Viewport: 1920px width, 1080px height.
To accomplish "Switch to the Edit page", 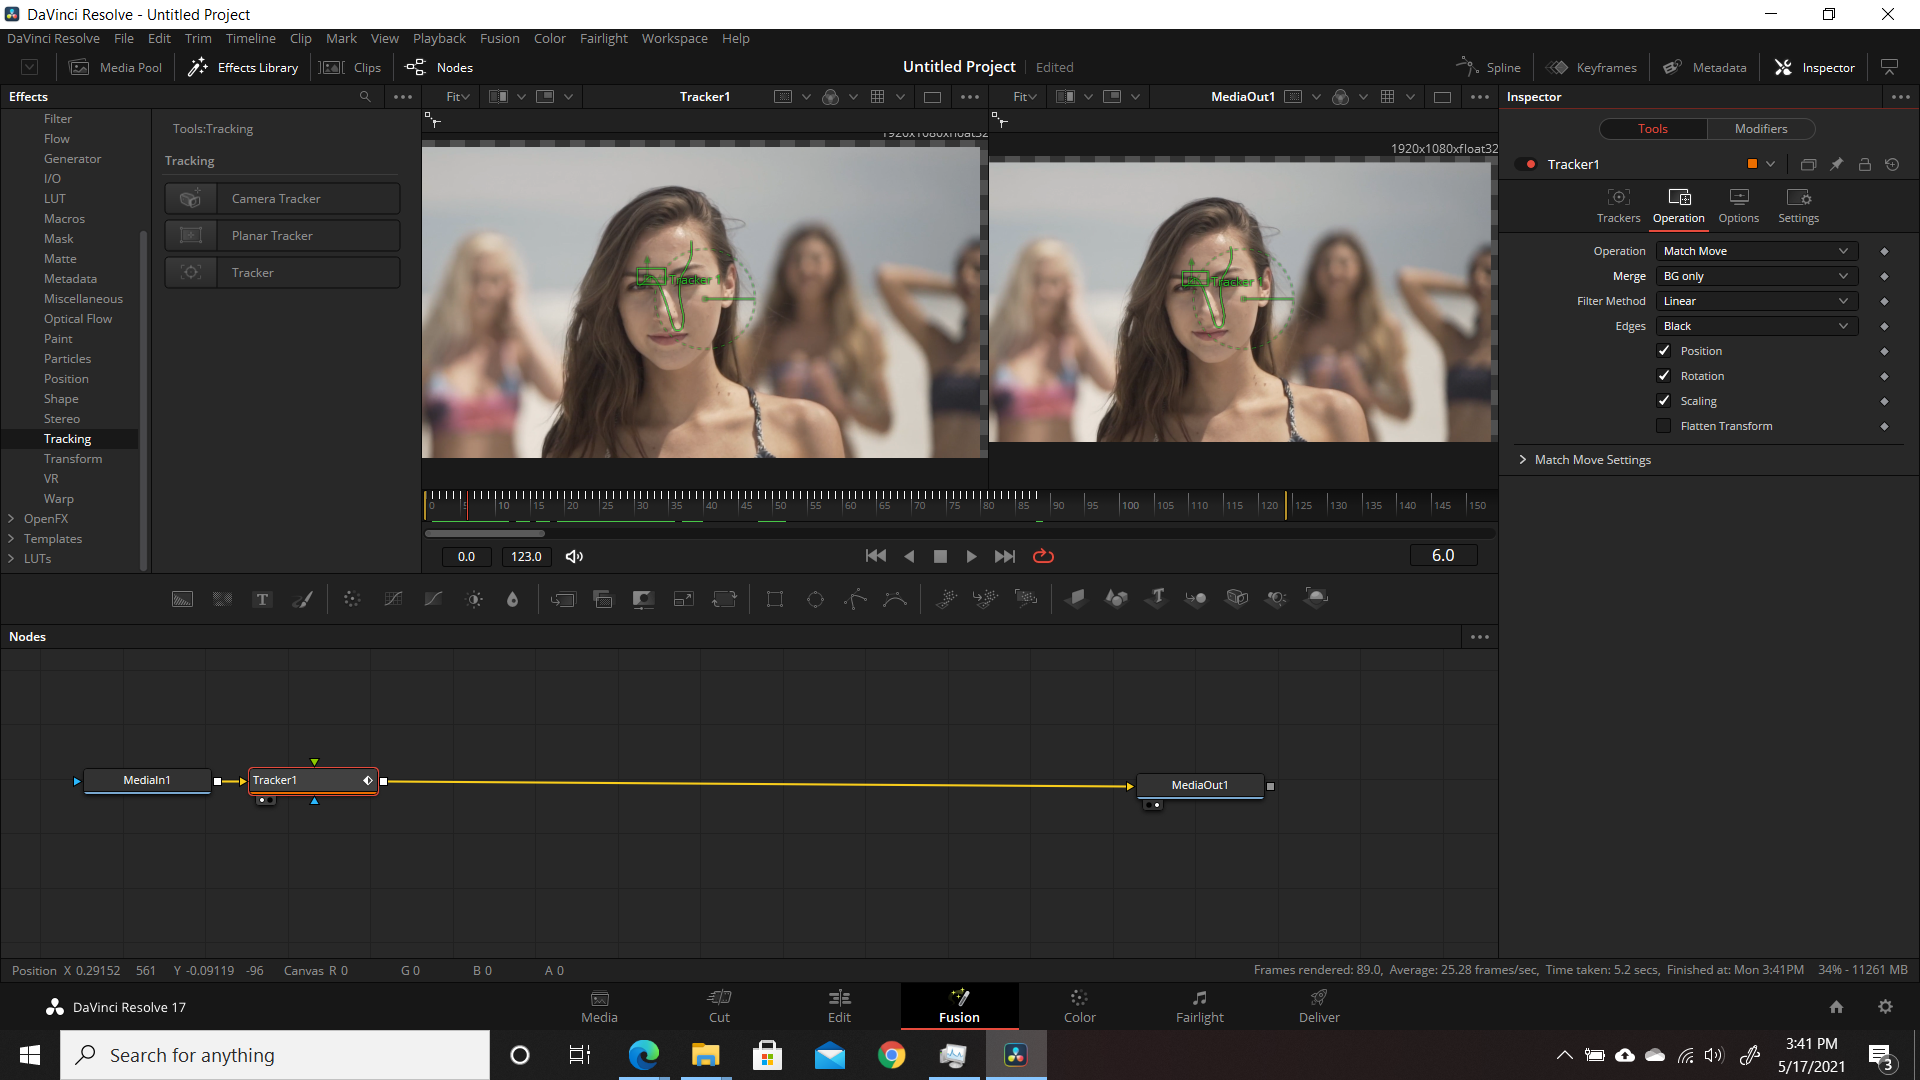I will click(839, 1006).
